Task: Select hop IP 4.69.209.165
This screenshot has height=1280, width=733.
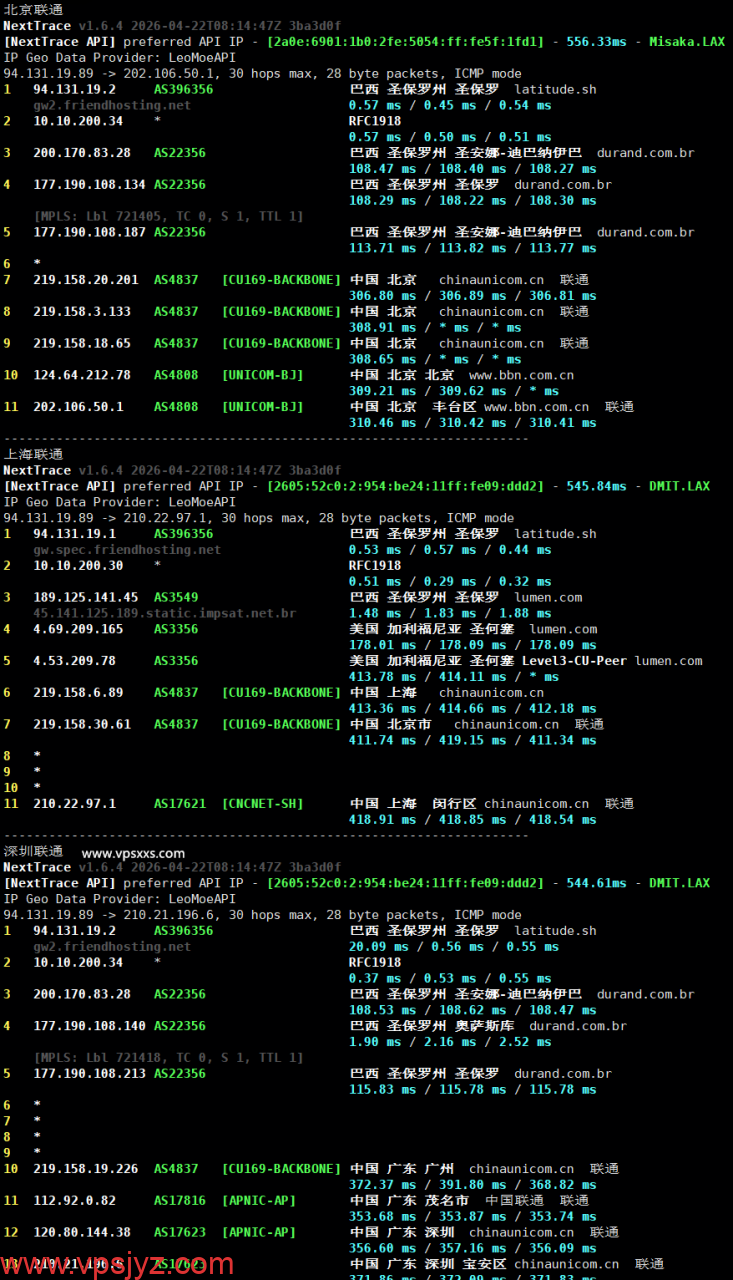Action: pos(78,629)
